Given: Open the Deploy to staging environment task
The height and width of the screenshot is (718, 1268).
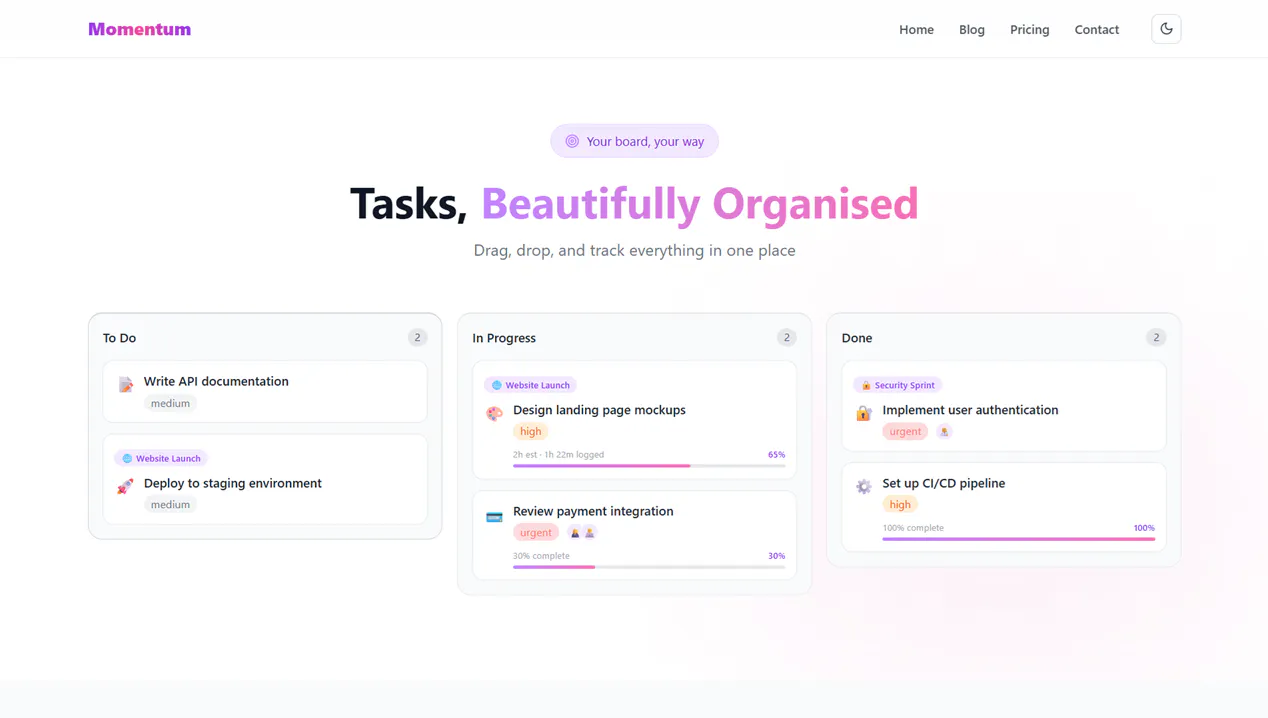Looking at the screenshot, I should pos(265,479).
